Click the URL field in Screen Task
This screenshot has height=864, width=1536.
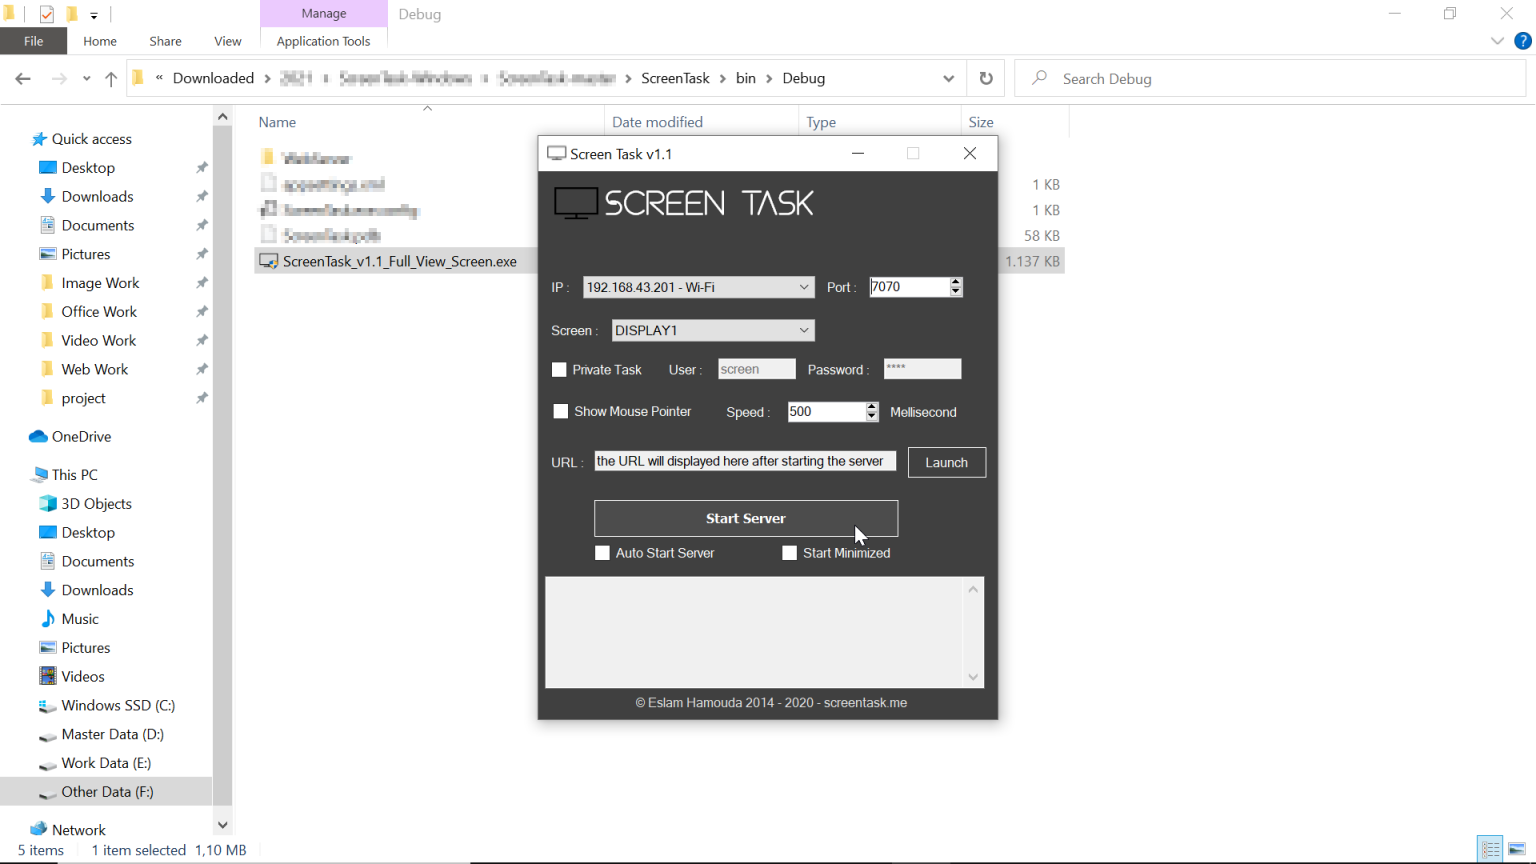point(744,461)
